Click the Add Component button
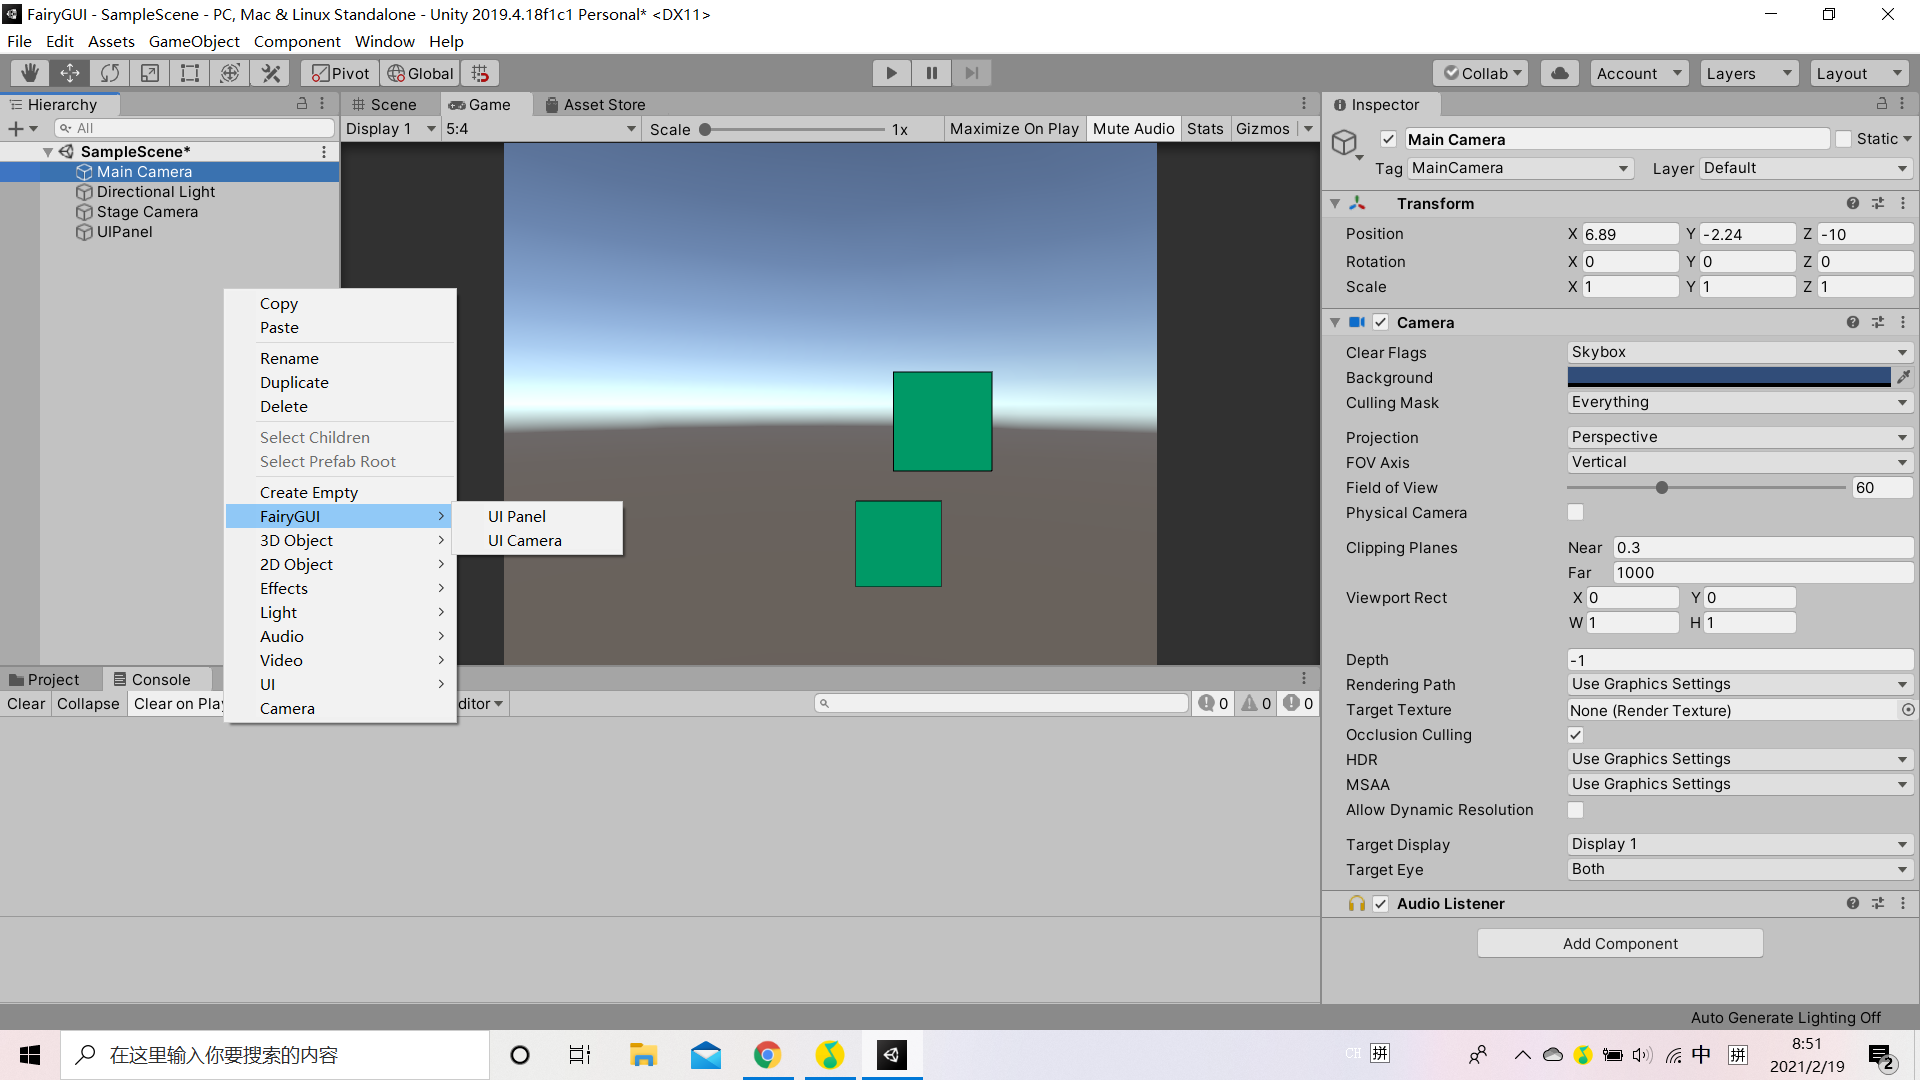The image size is (1920, 1080). coord(1620,943)
